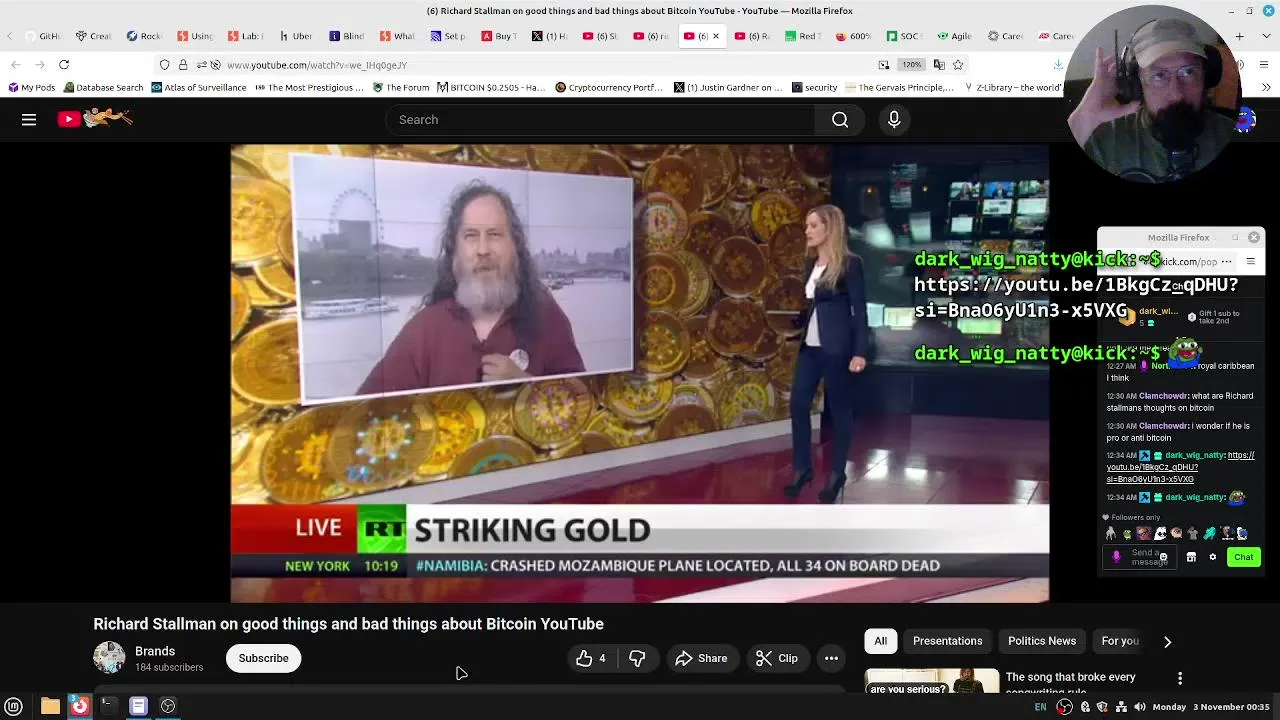This screenshot has height=720, width=1280.
Task: Open youtu.be link in Kick chat
Action: [1180, 467]
